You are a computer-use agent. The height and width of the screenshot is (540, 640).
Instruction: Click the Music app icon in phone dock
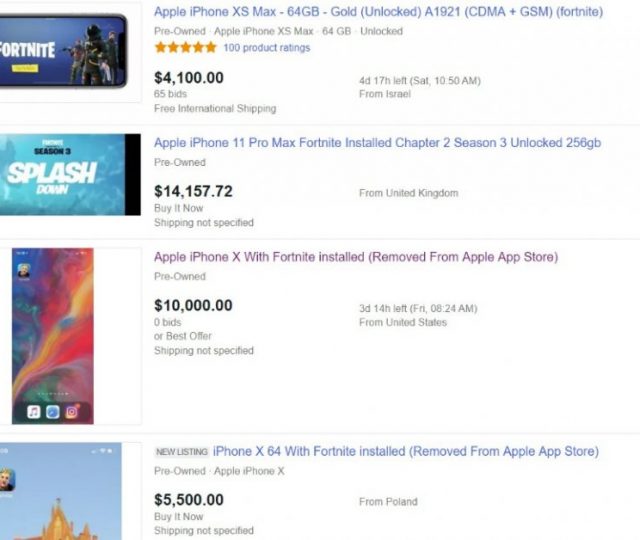(x=34, y=411)
